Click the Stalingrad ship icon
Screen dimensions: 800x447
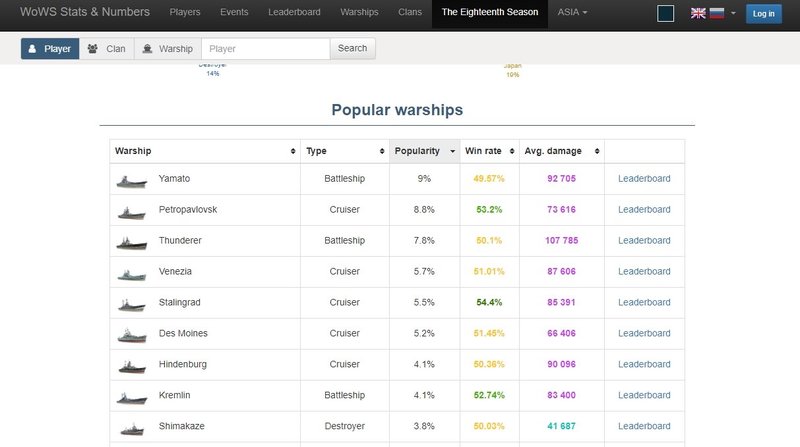(x=132, y=305)
